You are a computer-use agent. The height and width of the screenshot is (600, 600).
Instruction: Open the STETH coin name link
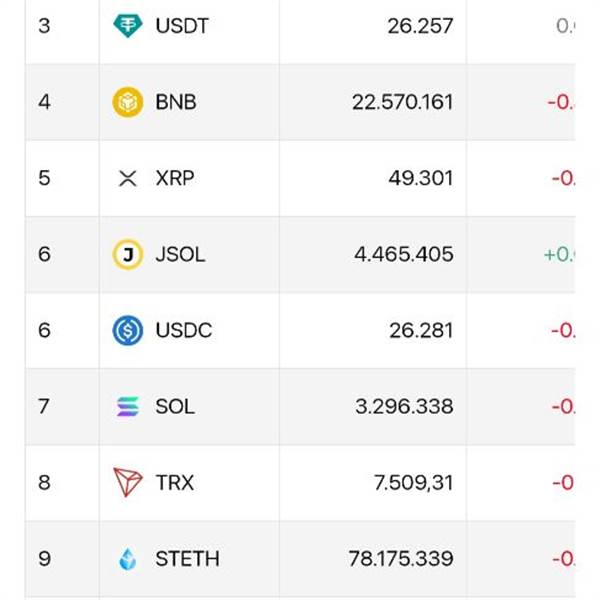187,559
